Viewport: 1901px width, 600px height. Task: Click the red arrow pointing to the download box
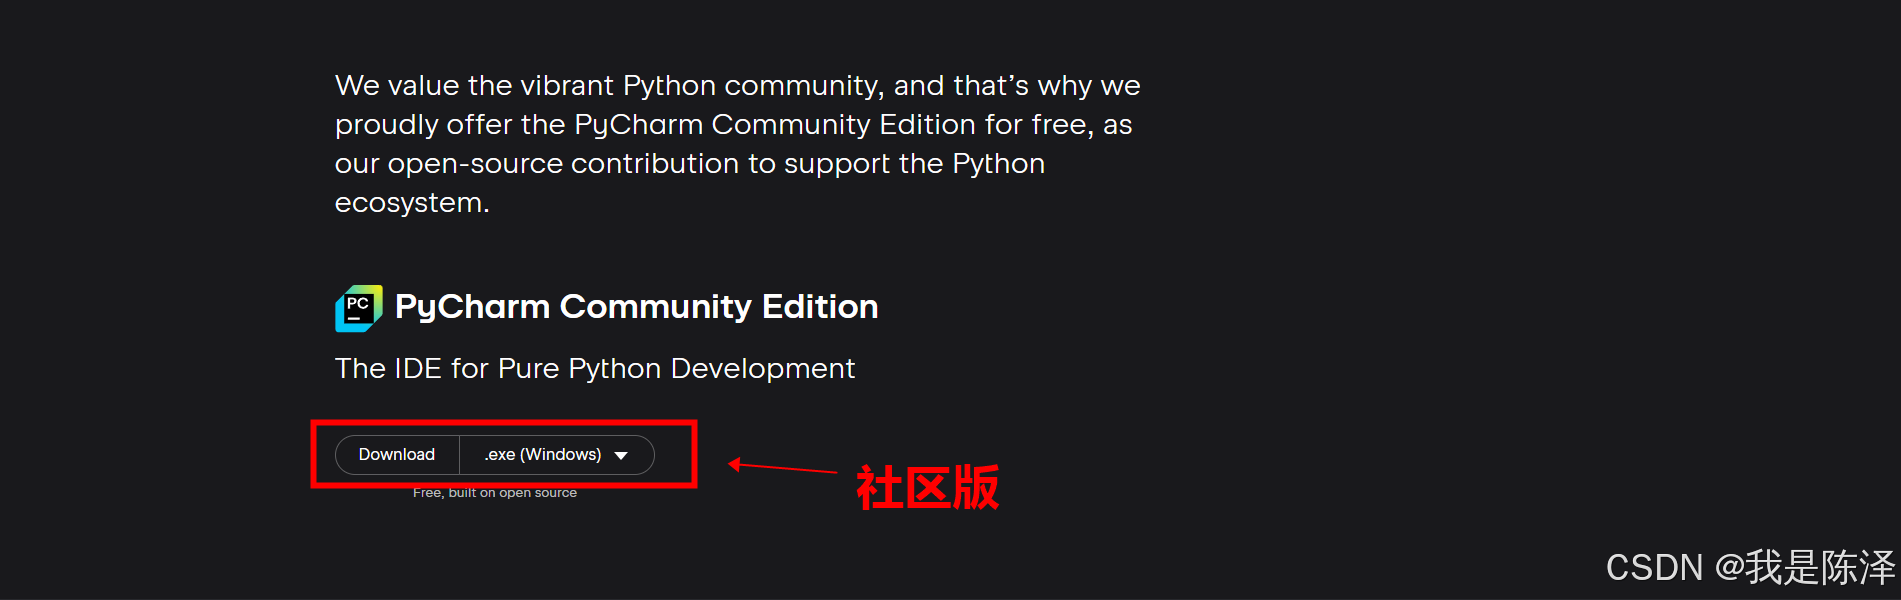coord(782,466)
